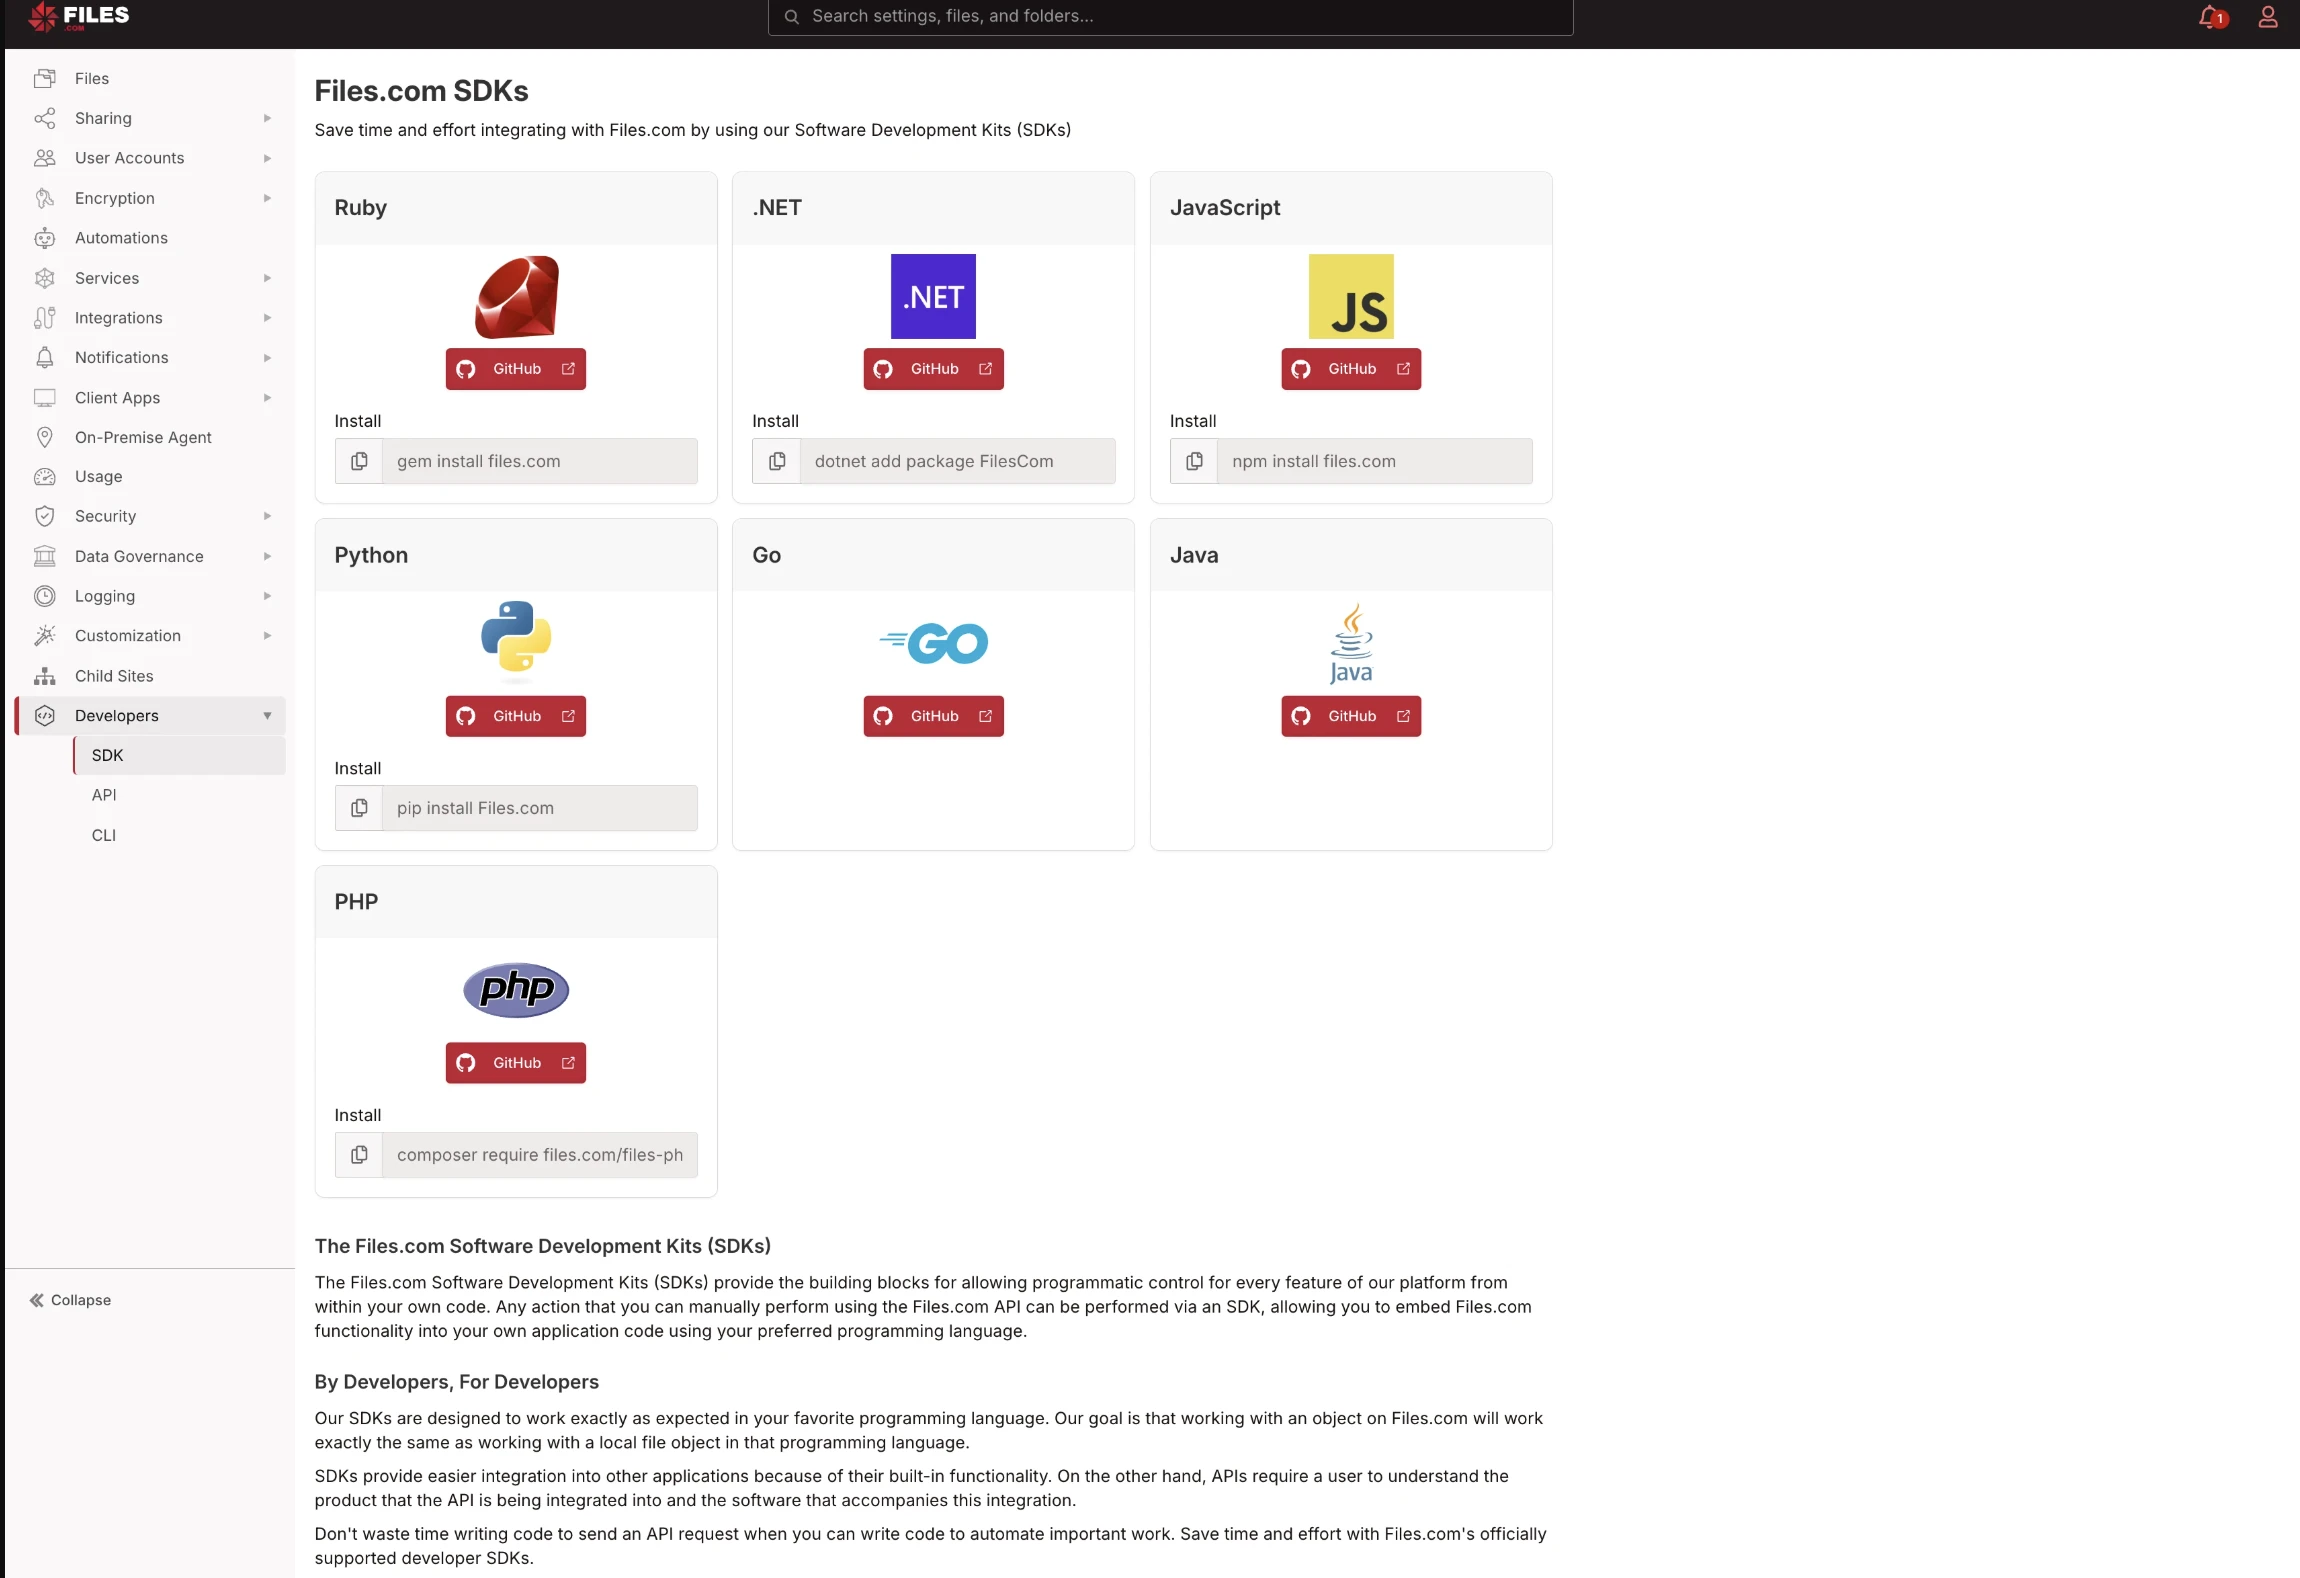2300x1578 pixels.
Task: Click the Files.com logo
Action: tap(79, 16)
